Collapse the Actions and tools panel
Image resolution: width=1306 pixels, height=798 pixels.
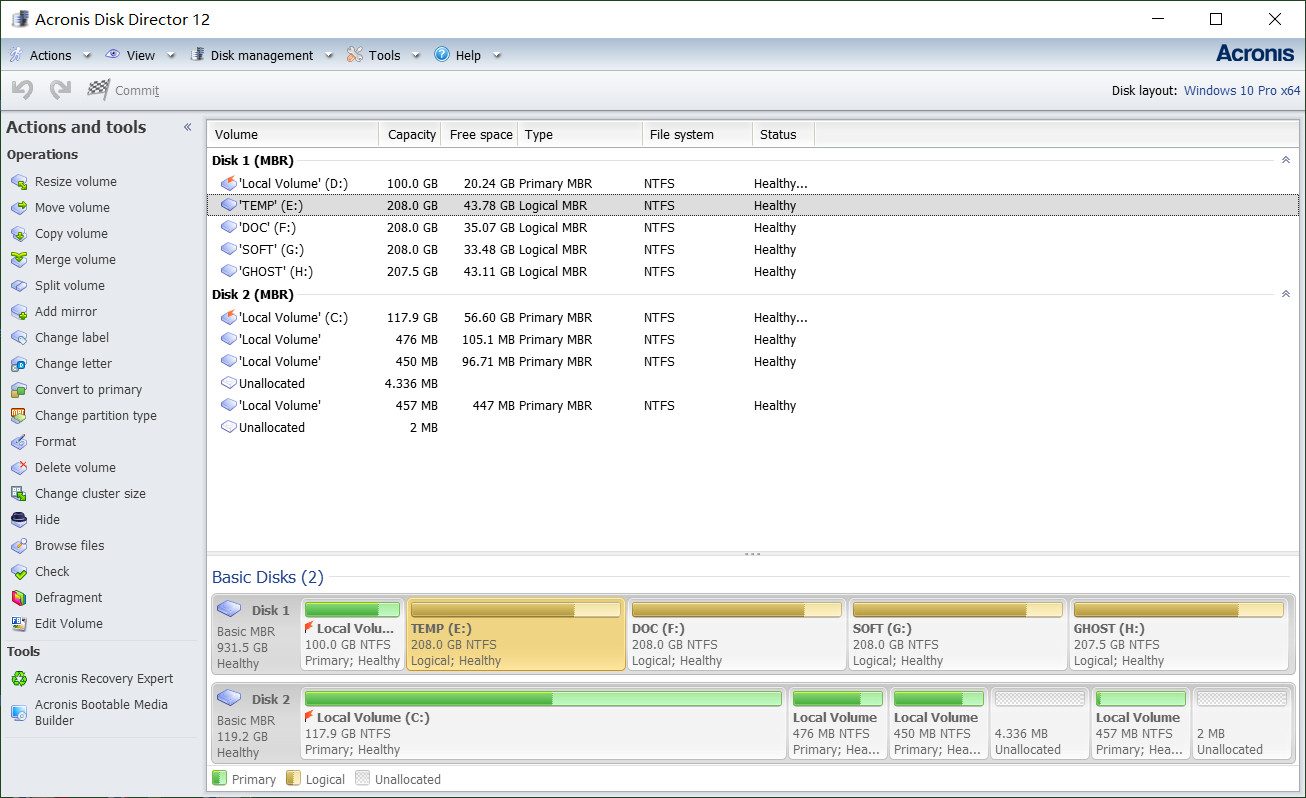tap(187, 127)
